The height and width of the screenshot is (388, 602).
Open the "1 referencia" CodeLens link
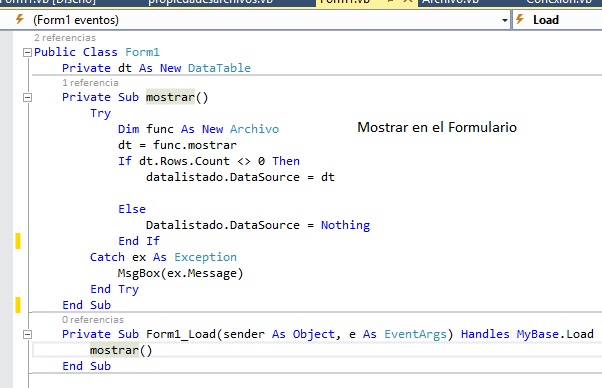[x=90, y=83]
